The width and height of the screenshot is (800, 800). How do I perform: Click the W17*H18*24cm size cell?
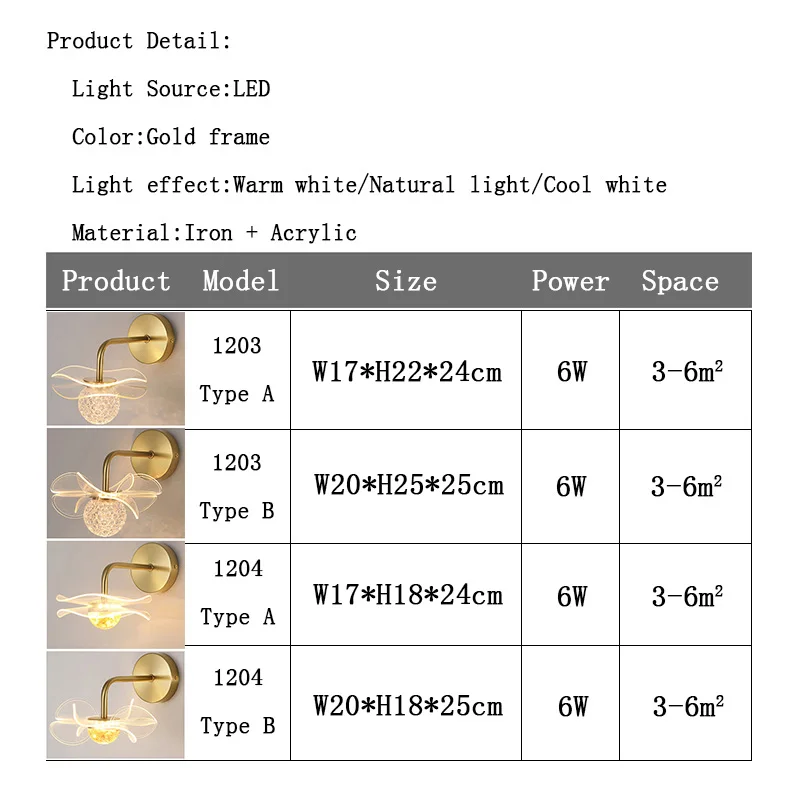[x=406, y=594]
